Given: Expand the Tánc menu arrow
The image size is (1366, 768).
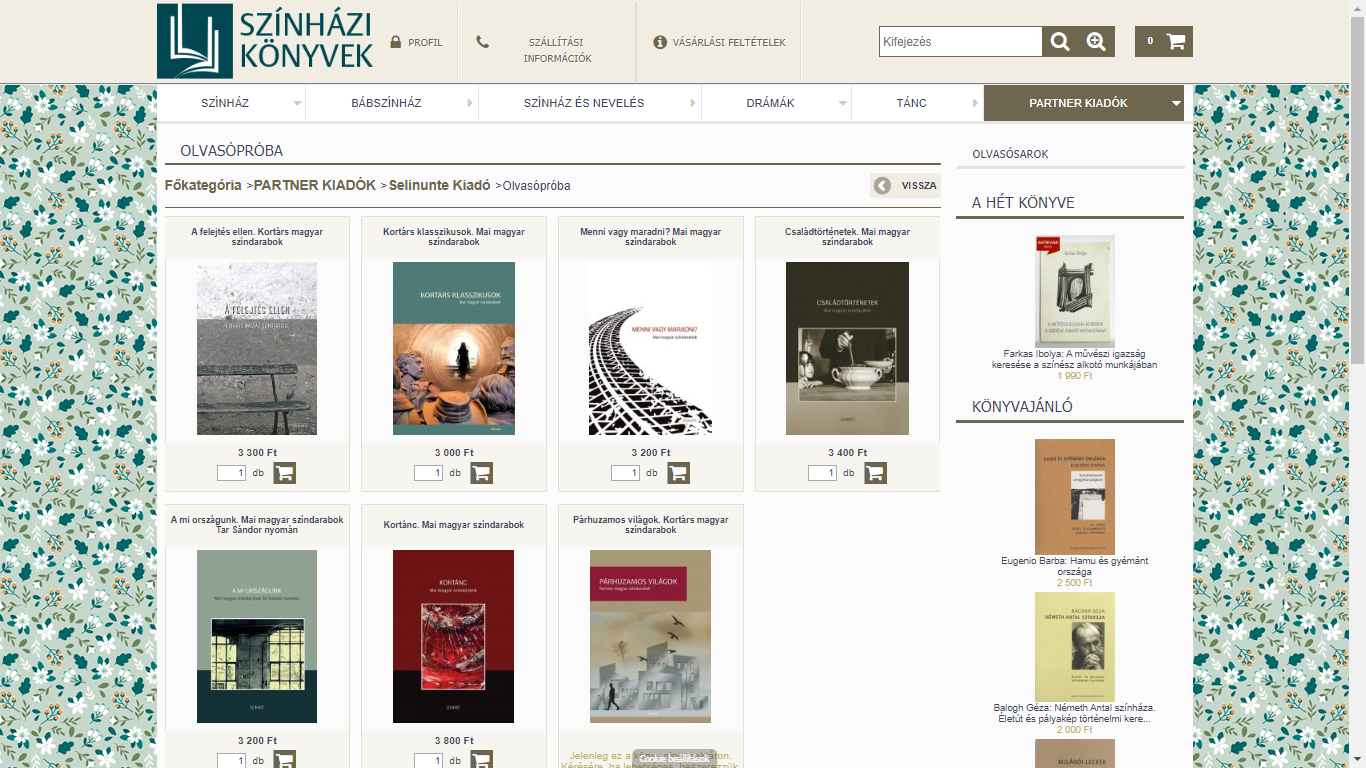Looking at the screenshot, I should pos(976,103).
